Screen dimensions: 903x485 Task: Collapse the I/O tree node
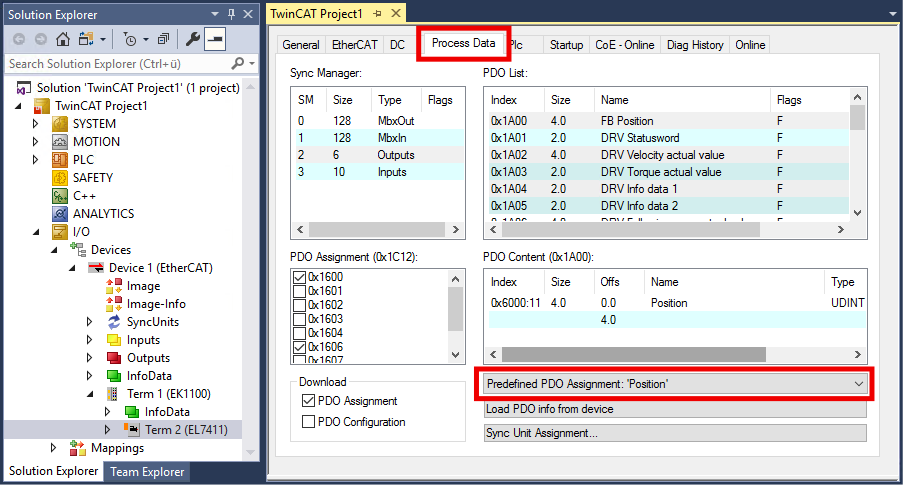coord(36,232)
